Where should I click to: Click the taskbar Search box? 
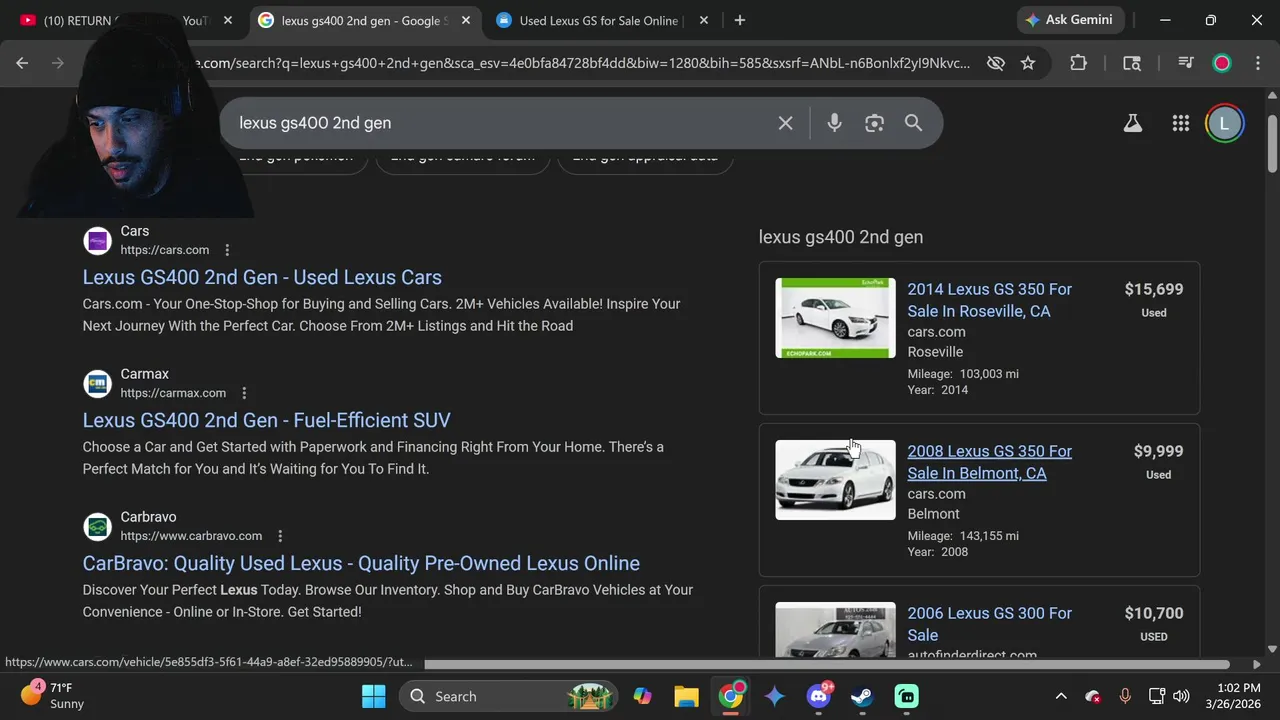[506, 696]
